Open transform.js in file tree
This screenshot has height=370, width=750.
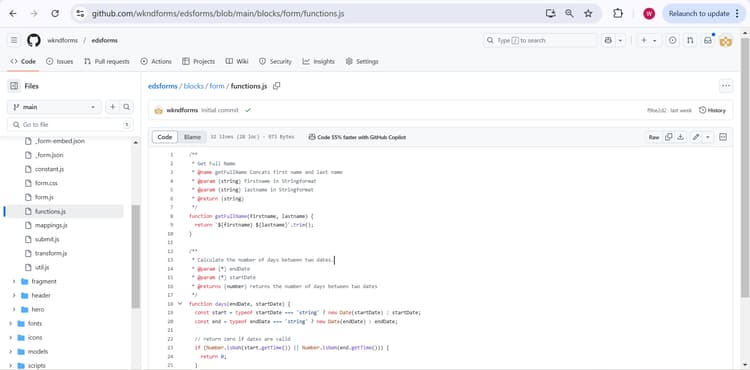(x=51, y=253)
